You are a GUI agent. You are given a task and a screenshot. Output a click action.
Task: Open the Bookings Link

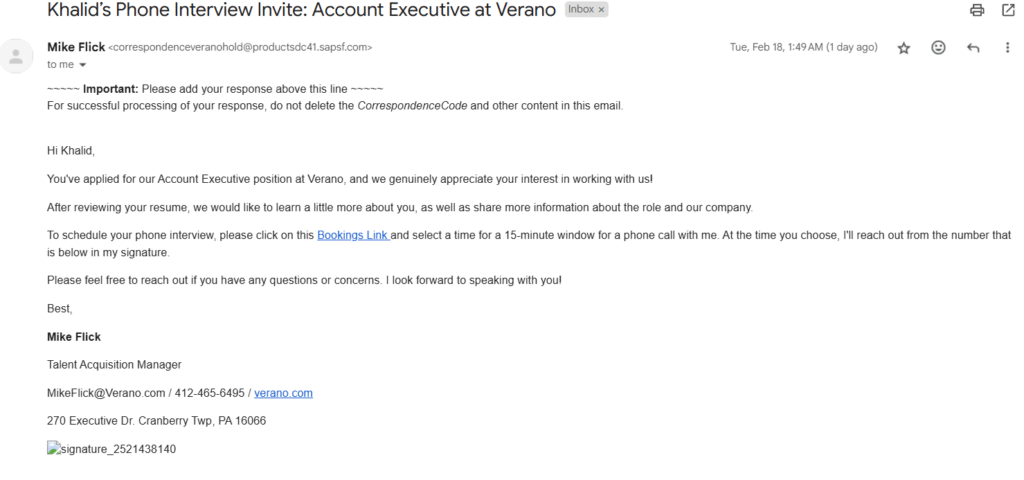353,235
